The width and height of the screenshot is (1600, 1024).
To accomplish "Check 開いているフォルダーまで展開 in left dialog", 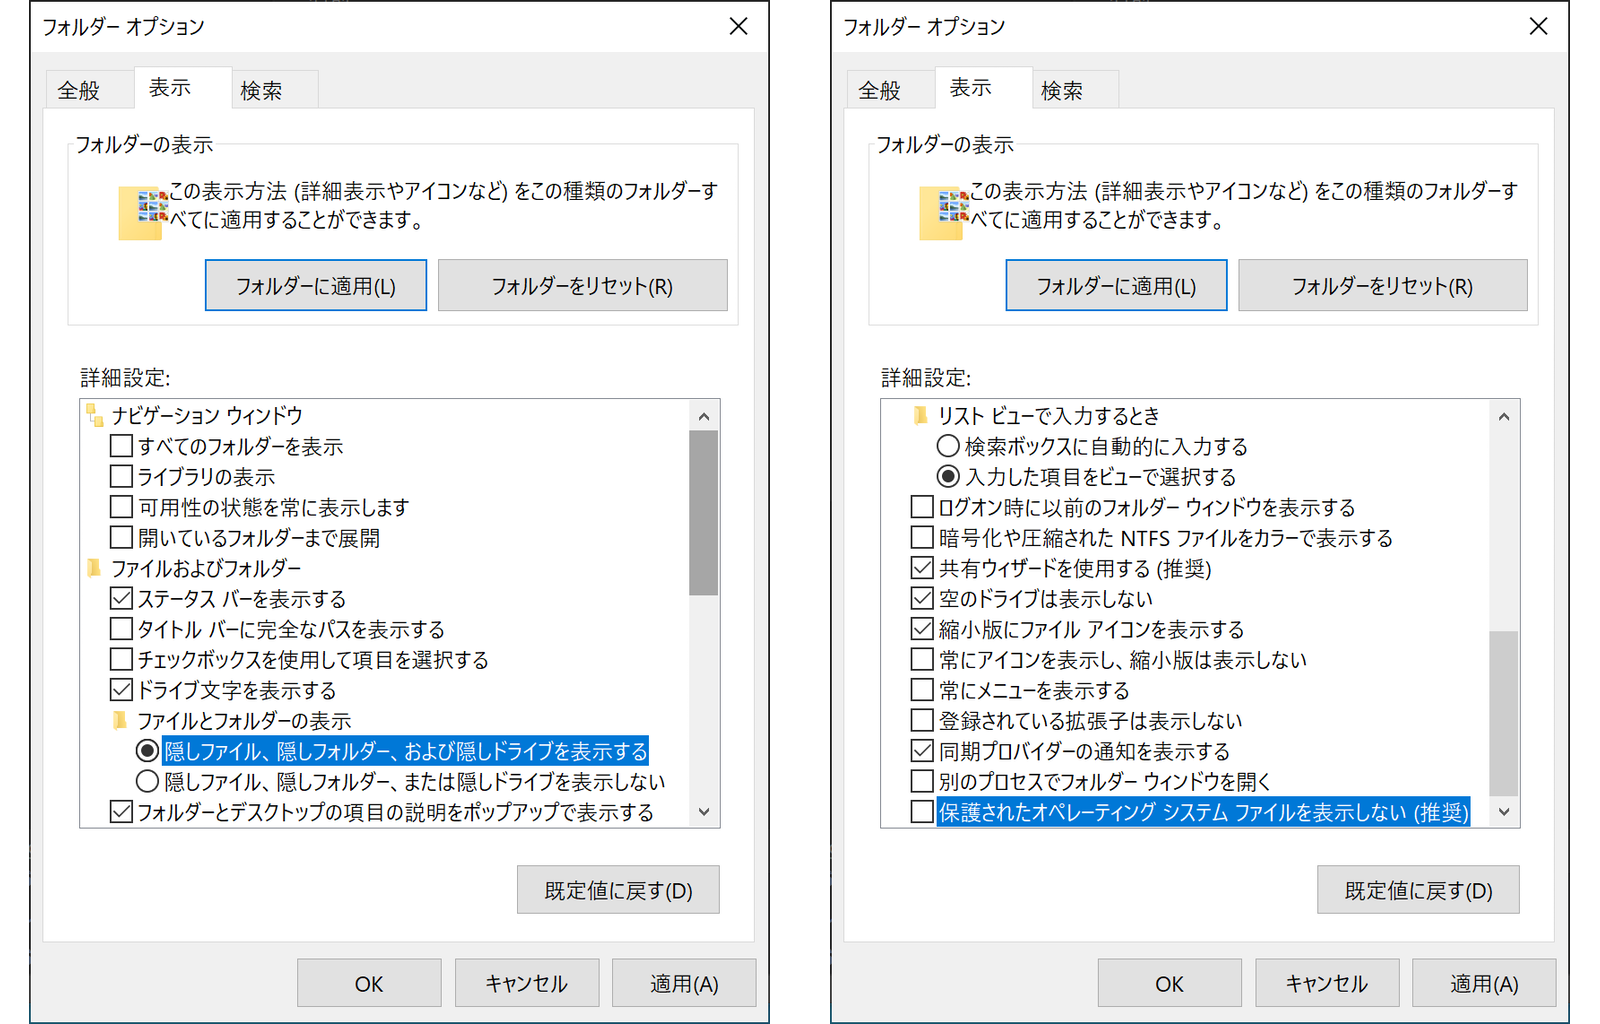I will [121, 537].
